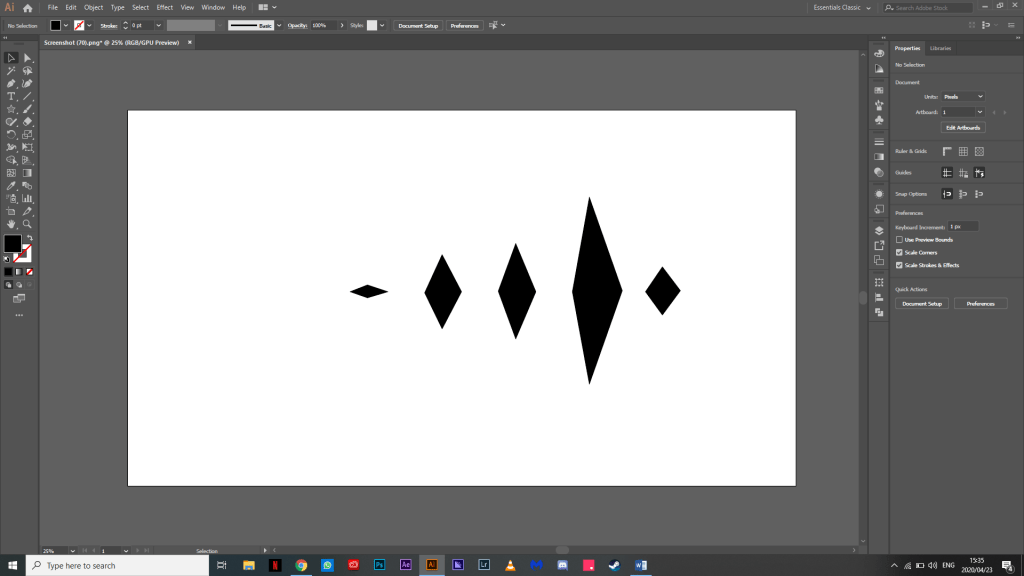Choose the Zoom tool magnifier
Screen dimensions: 1024x576
click(27, 224)
